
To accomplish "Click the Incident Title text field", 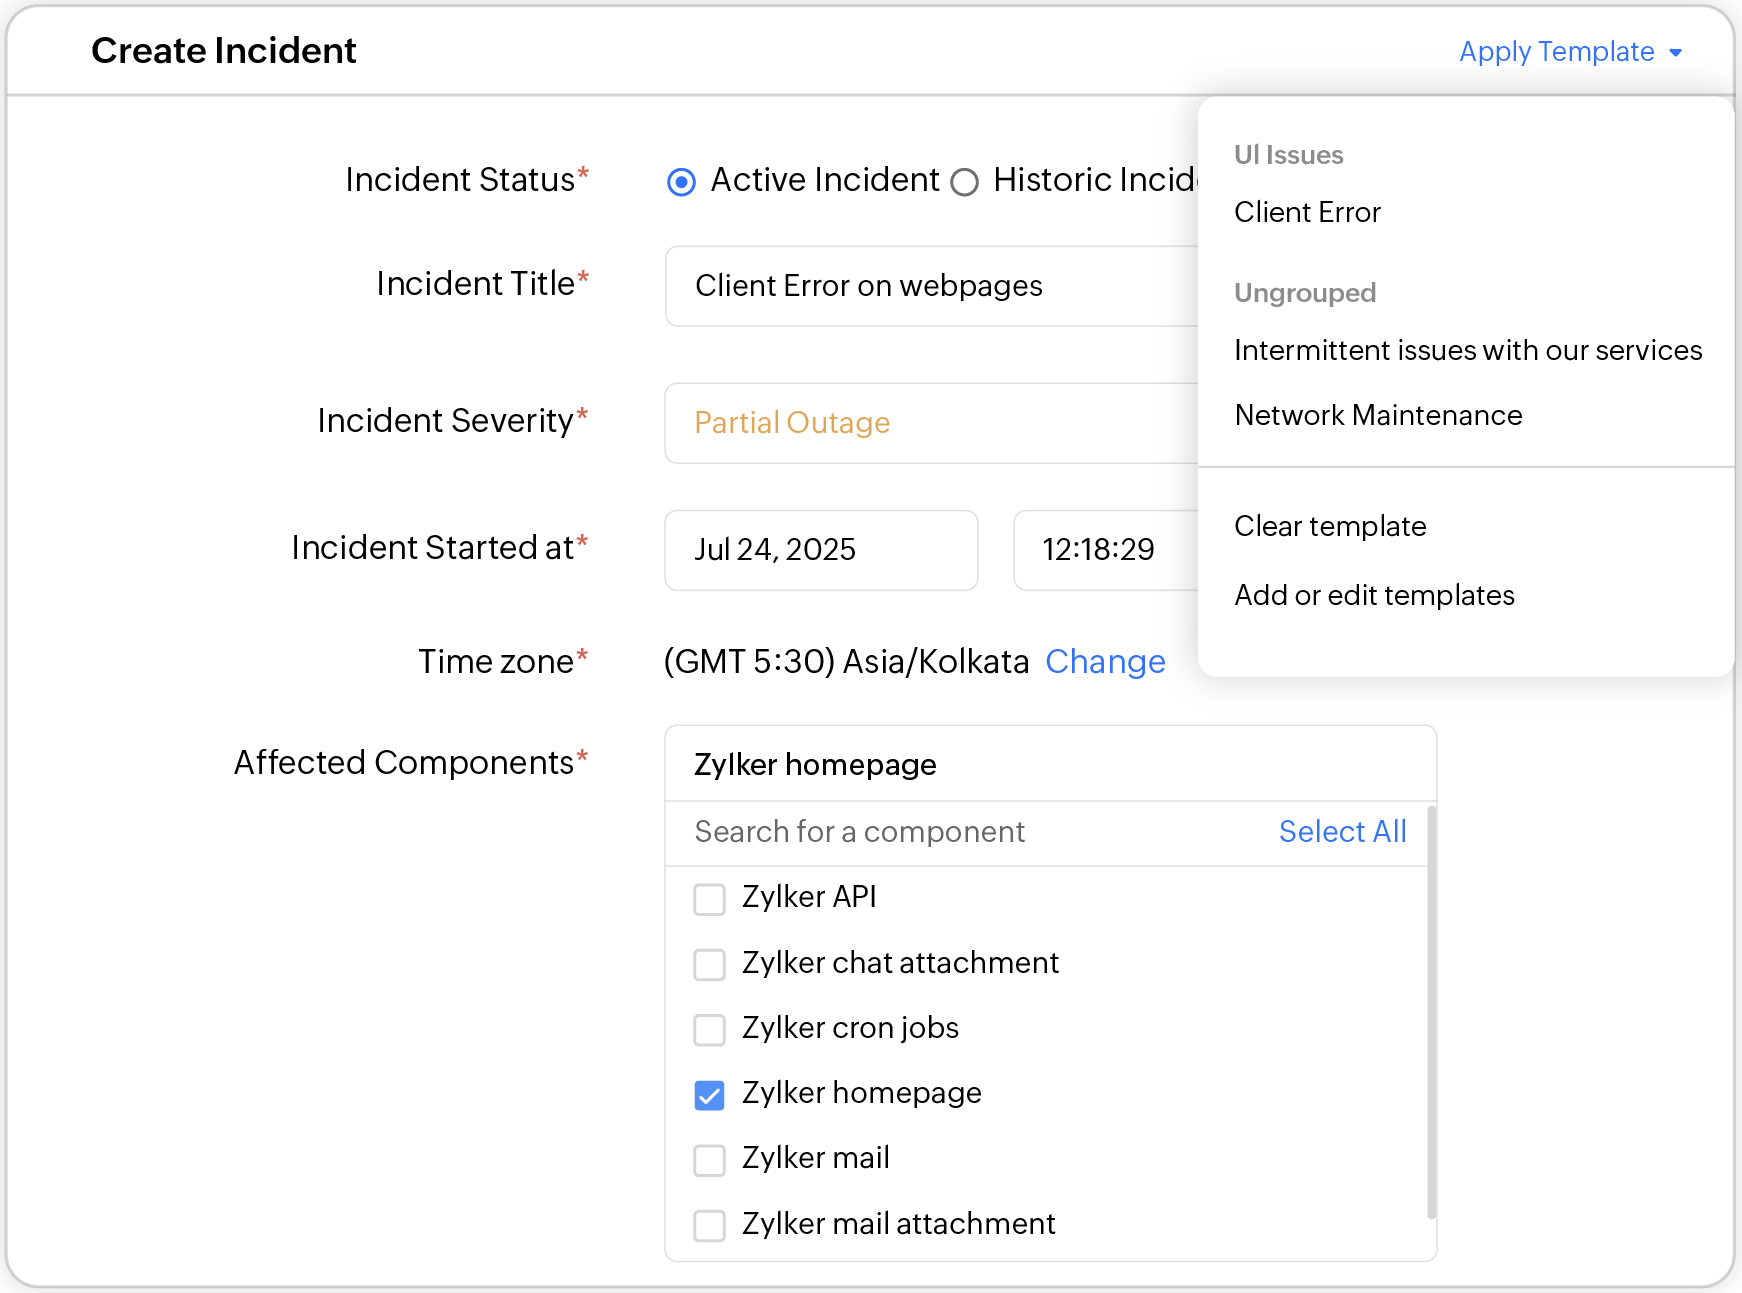I will [930, 286].
